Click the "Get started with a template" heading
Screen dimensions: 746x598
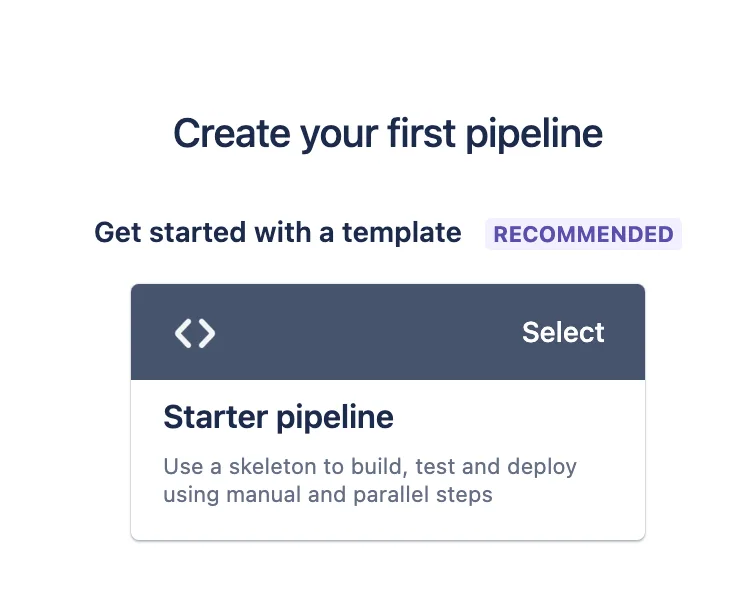(x=278, y=233)
